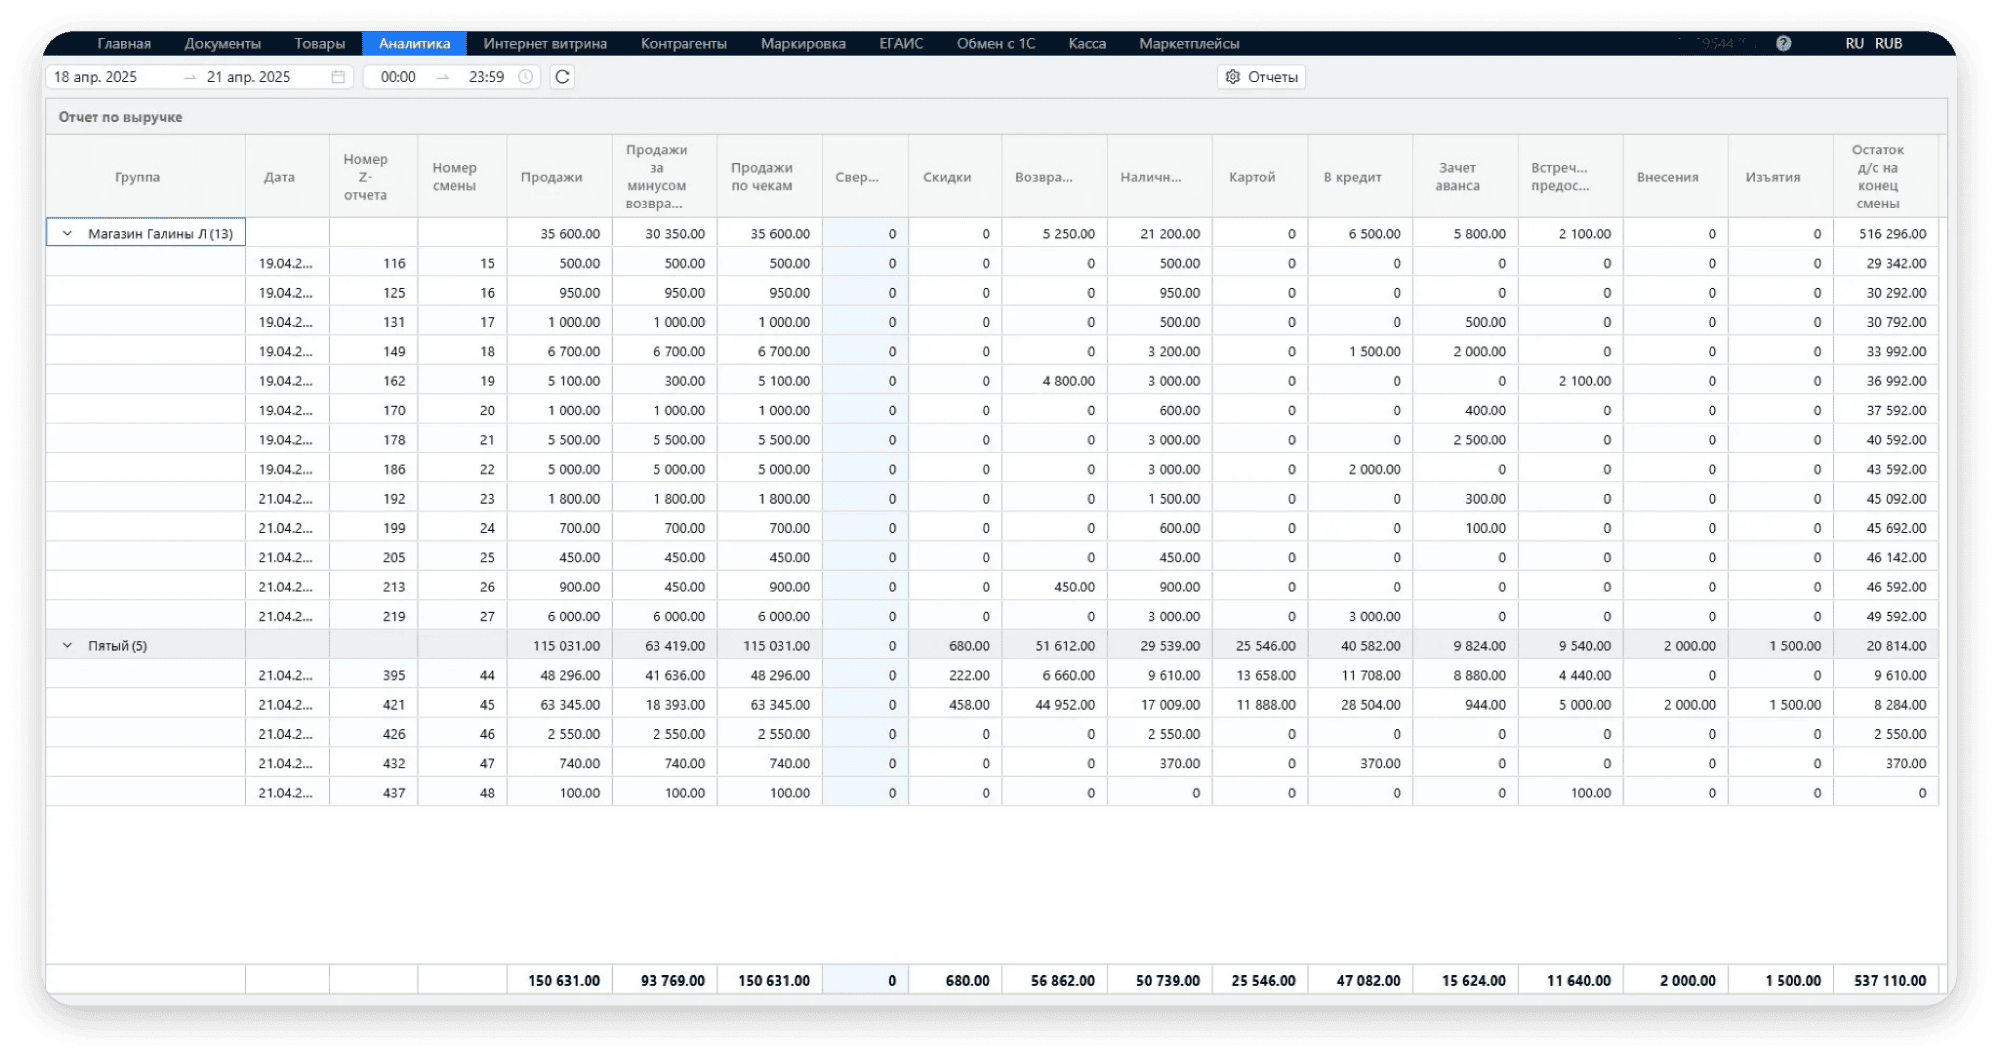The height and width of the screenshot is (1059, 1999).
Task: Select sales value 63 345.00 in shift 45
Action: [x=559, y=705]
